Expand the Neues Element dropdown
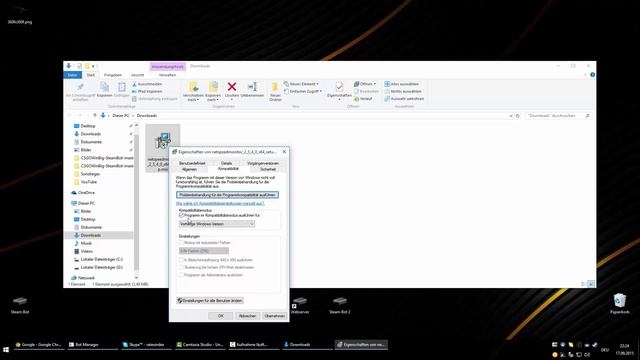 point(301,84)
